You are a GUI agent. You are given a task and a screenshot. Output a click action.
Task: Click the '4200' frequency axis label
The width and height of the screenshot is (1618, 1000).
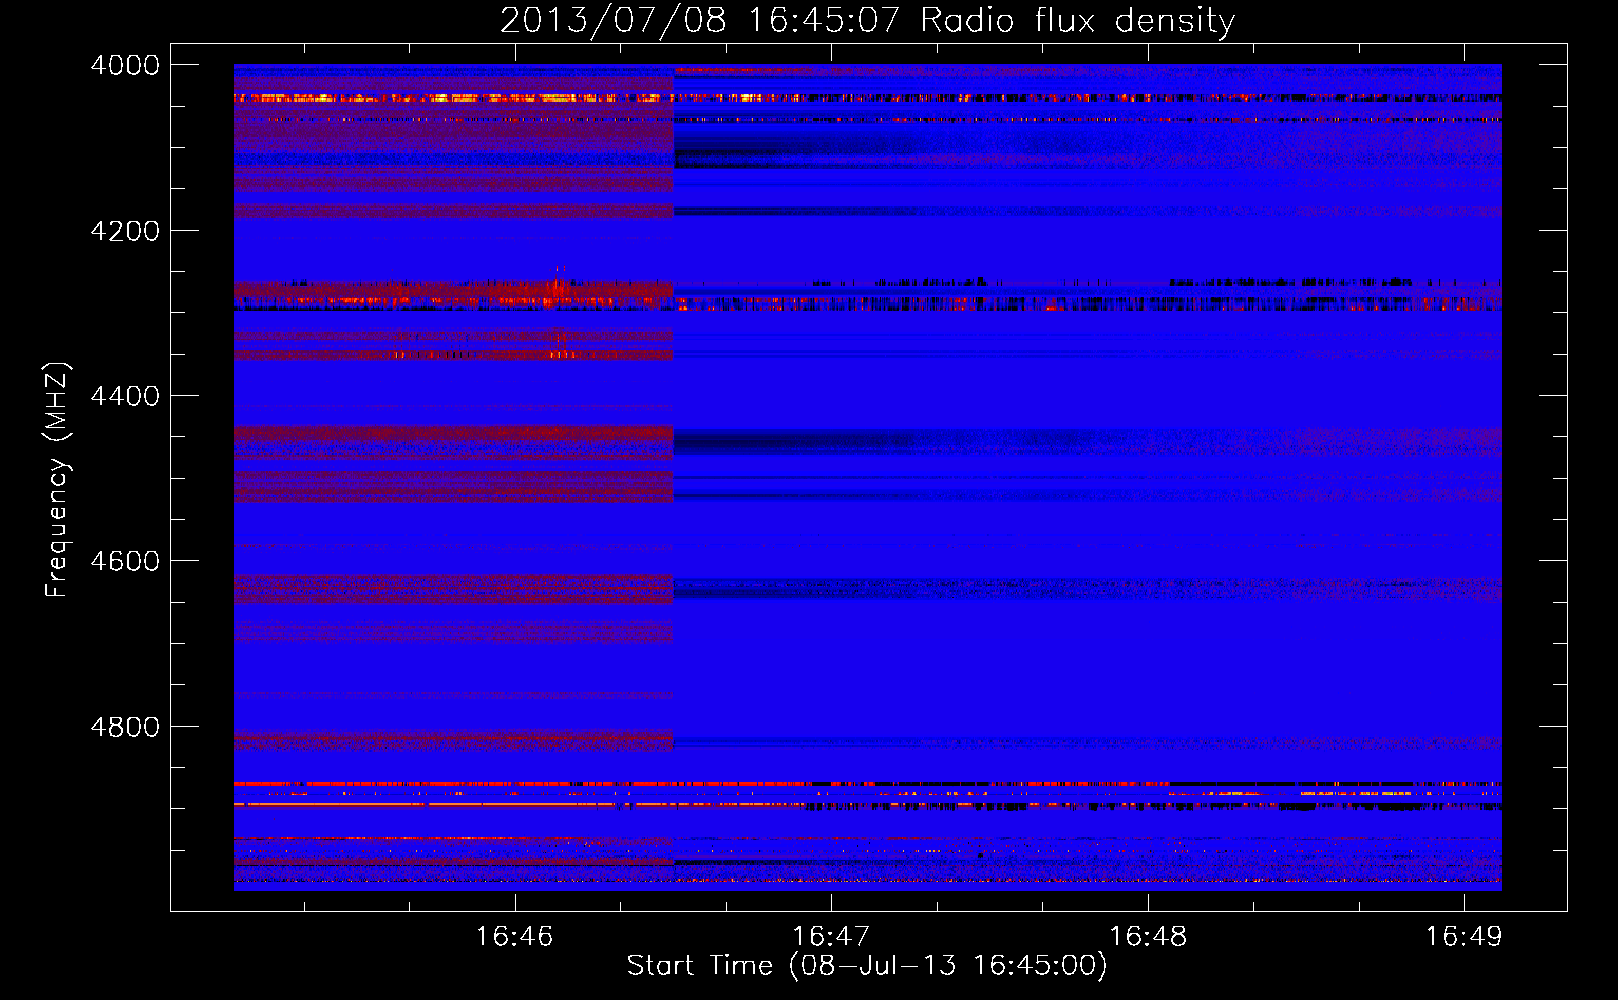tap(125, 231)
